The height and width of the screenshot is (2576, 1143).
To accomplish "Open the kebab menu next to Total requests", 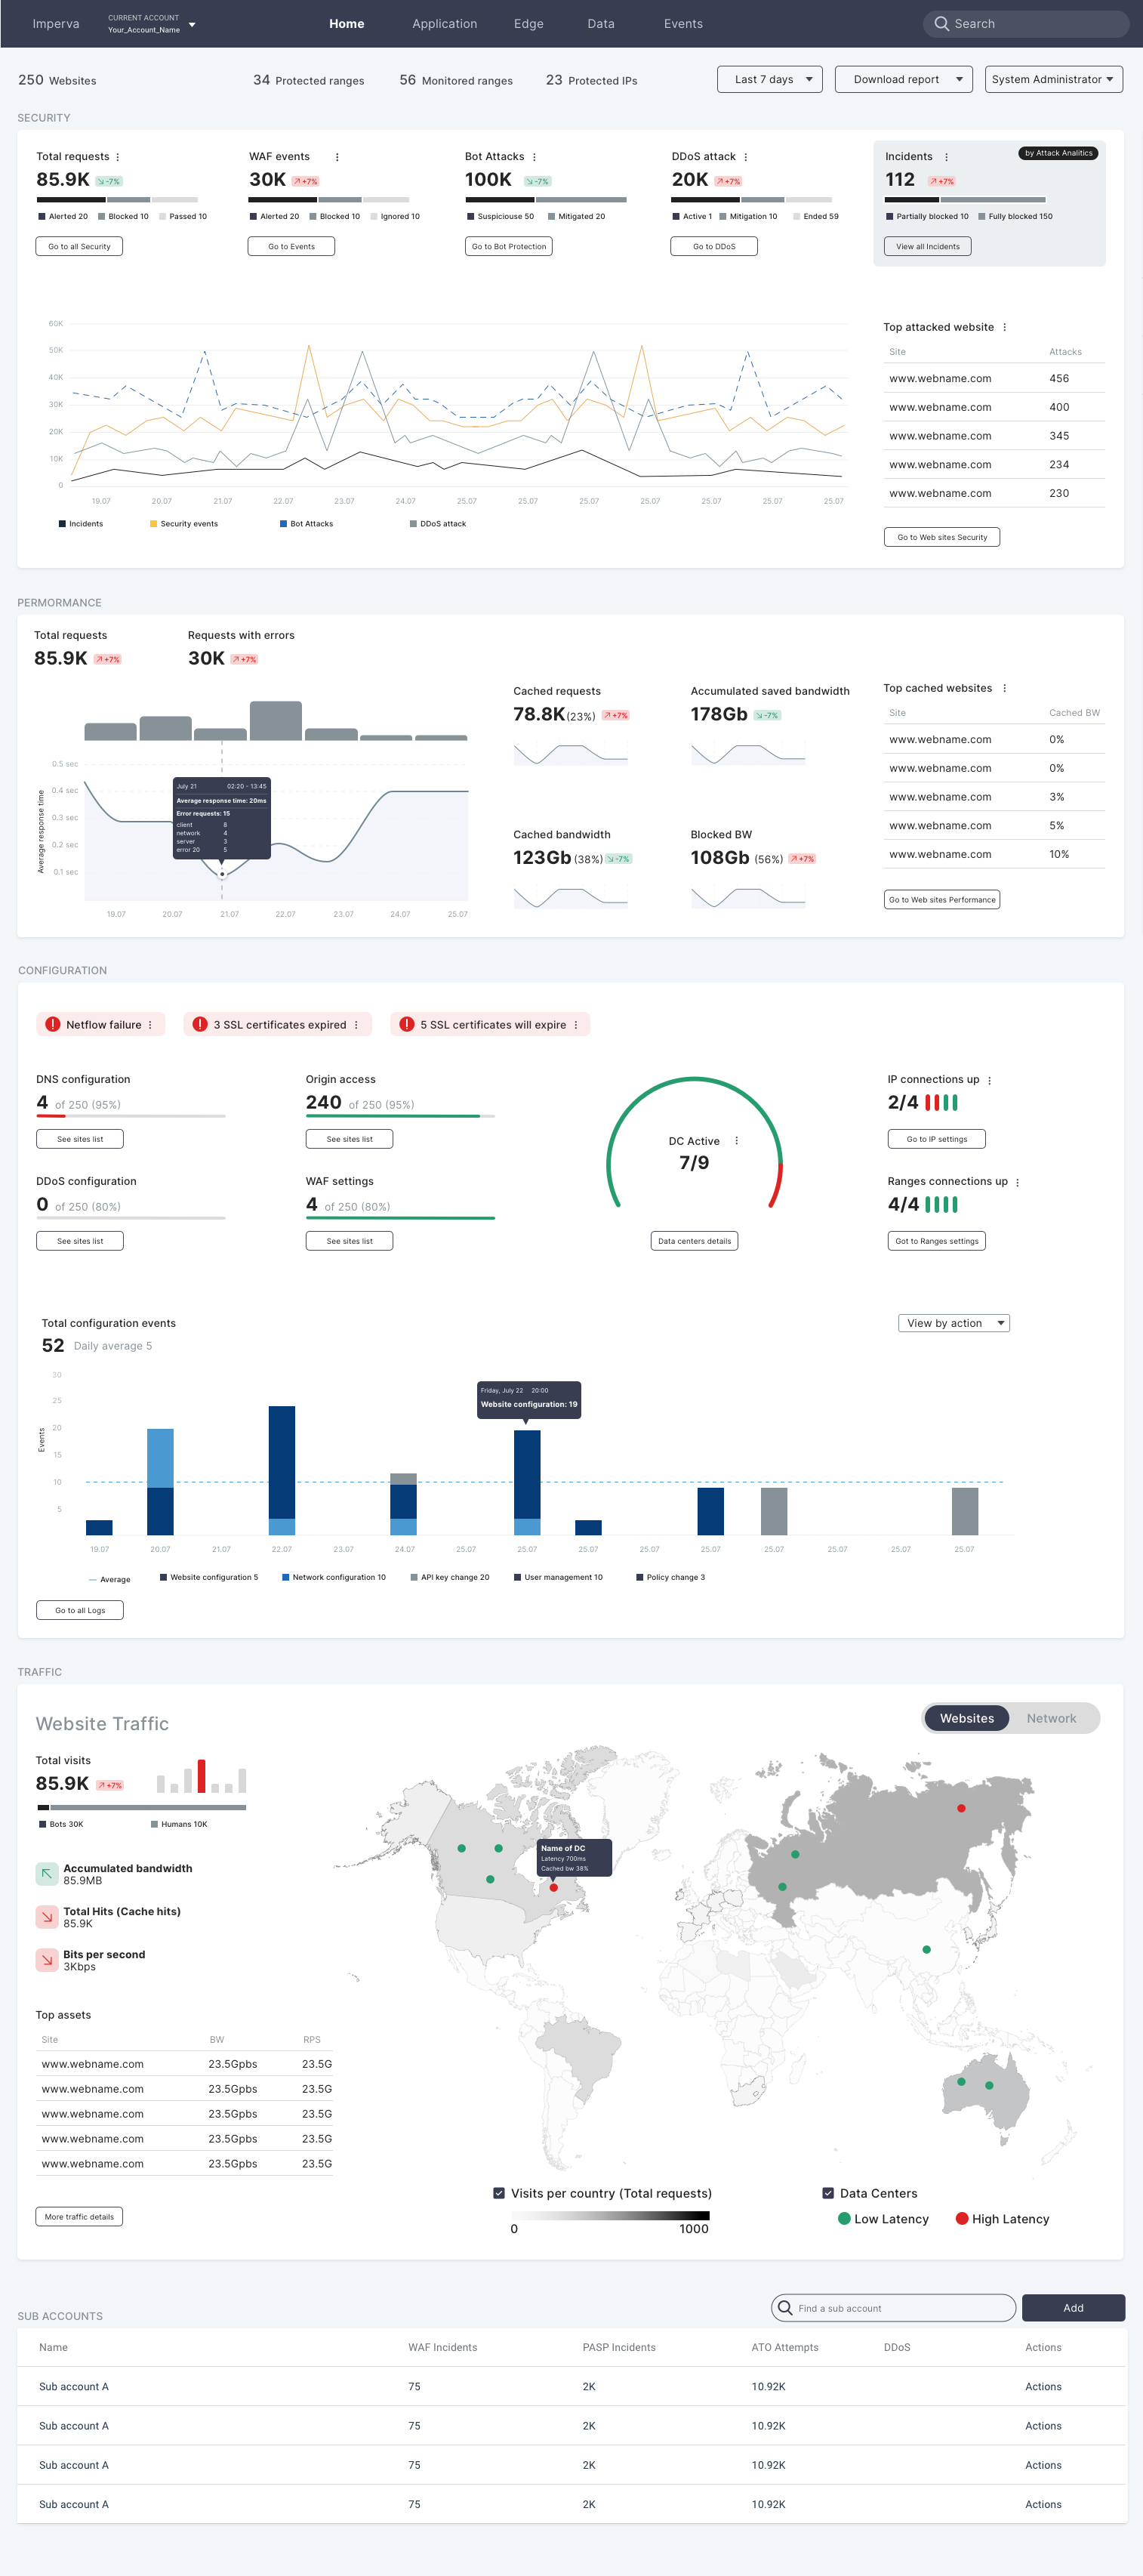I will 118,157.
